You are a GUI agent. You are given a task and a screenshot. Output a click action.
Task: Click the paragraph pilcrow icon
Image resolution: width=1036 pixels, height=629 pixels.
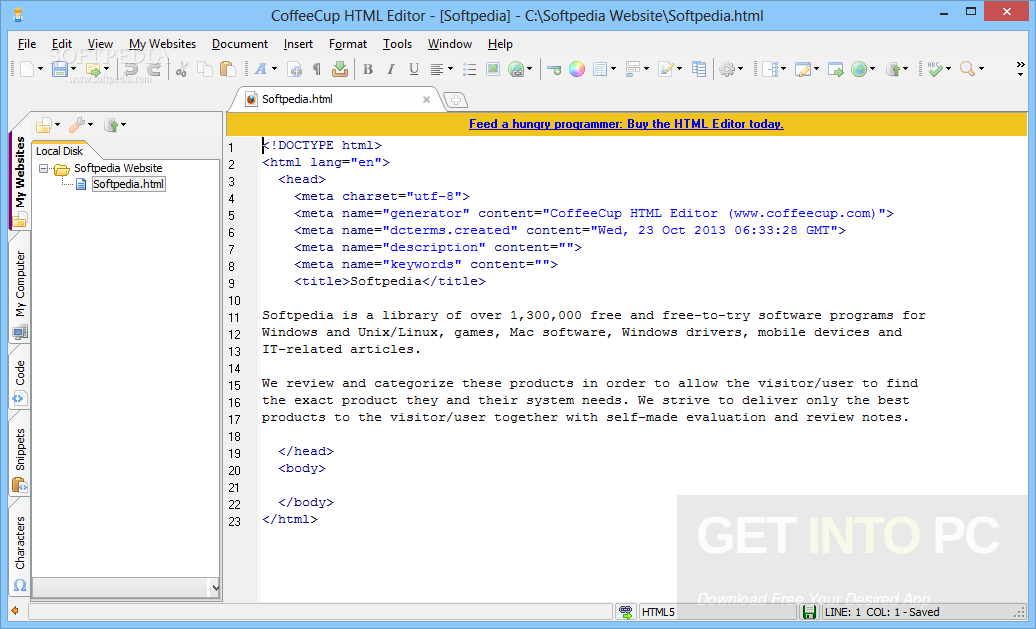click(x=316, y=69)
